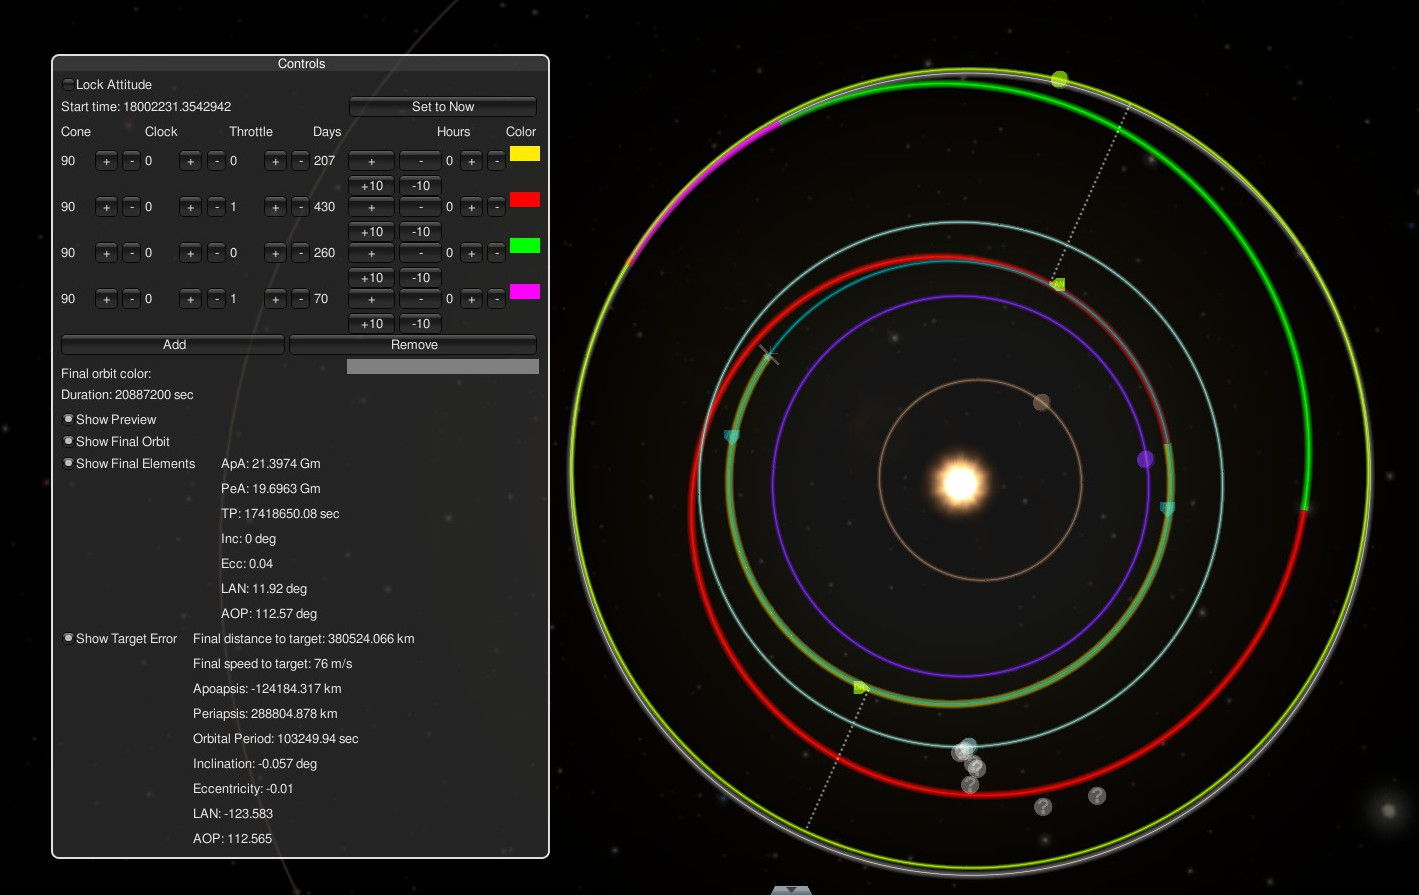Click the Add button

tap(174, 344)
